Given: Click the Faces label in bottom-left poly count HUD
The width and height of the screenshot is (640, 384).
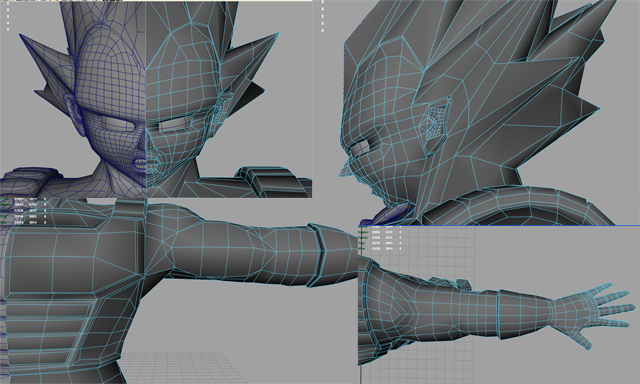Looking at the screenshot, I should tap(4, 211).
